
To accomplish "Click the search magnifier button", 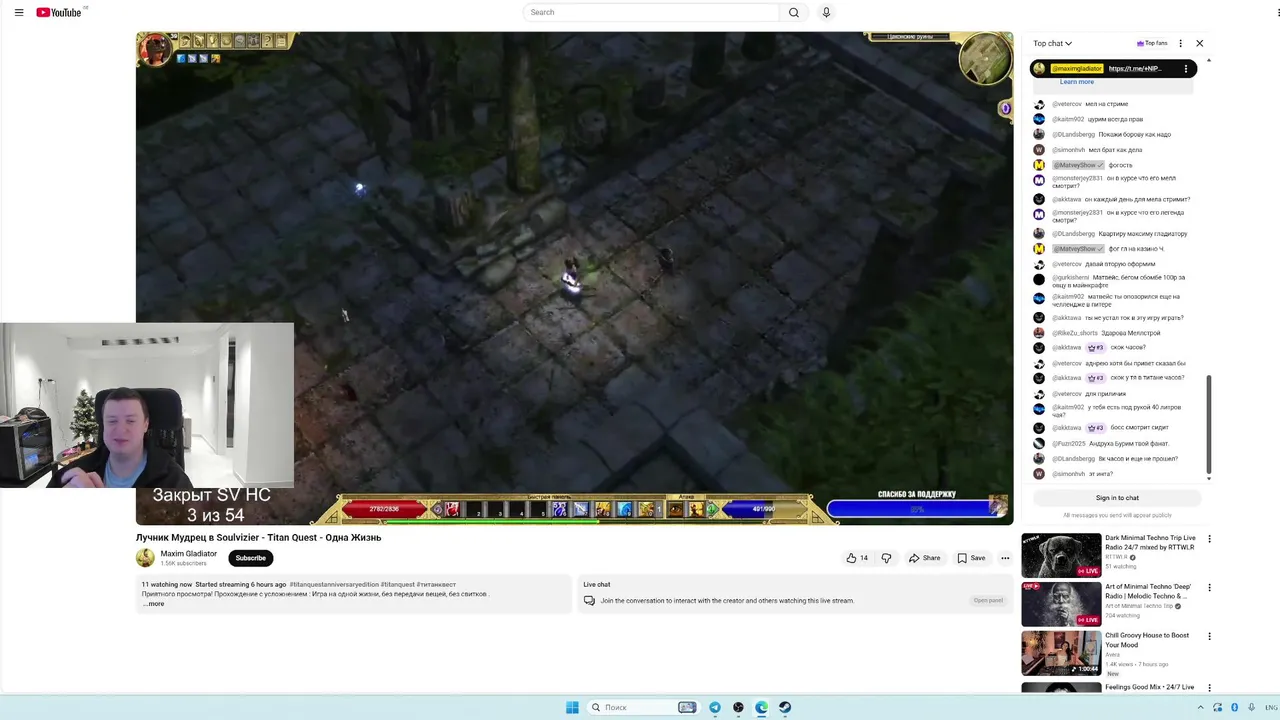I will point(793,12).
